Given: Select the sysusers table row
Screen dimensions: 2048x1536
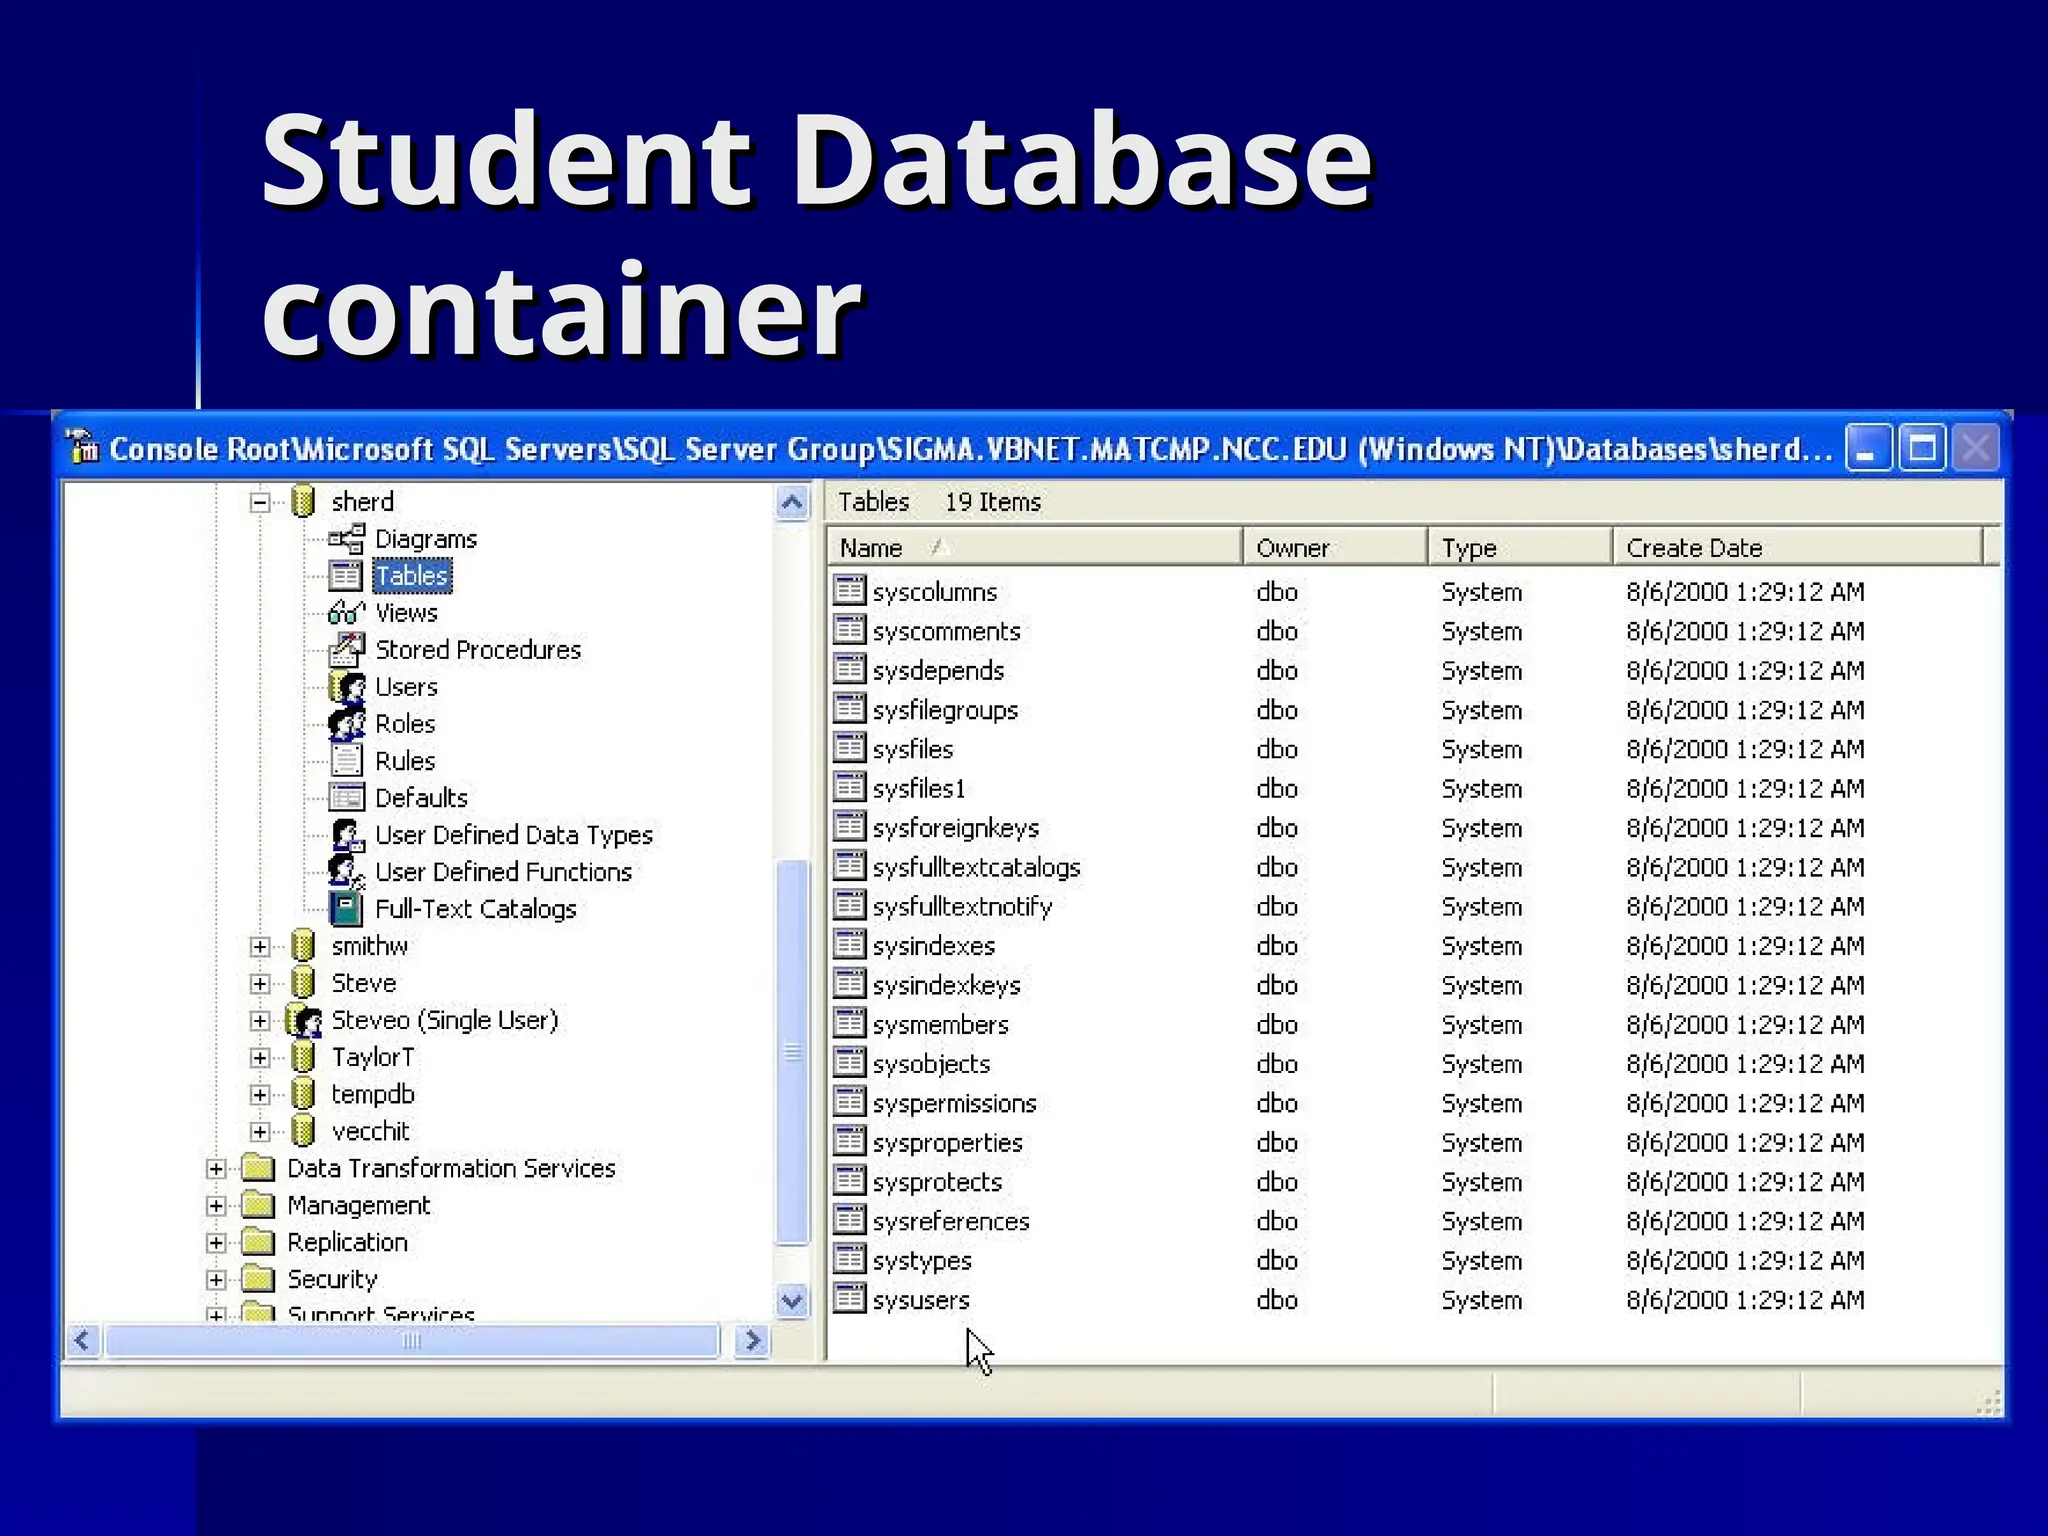Looking at the screenshot, I should 920,1300.
